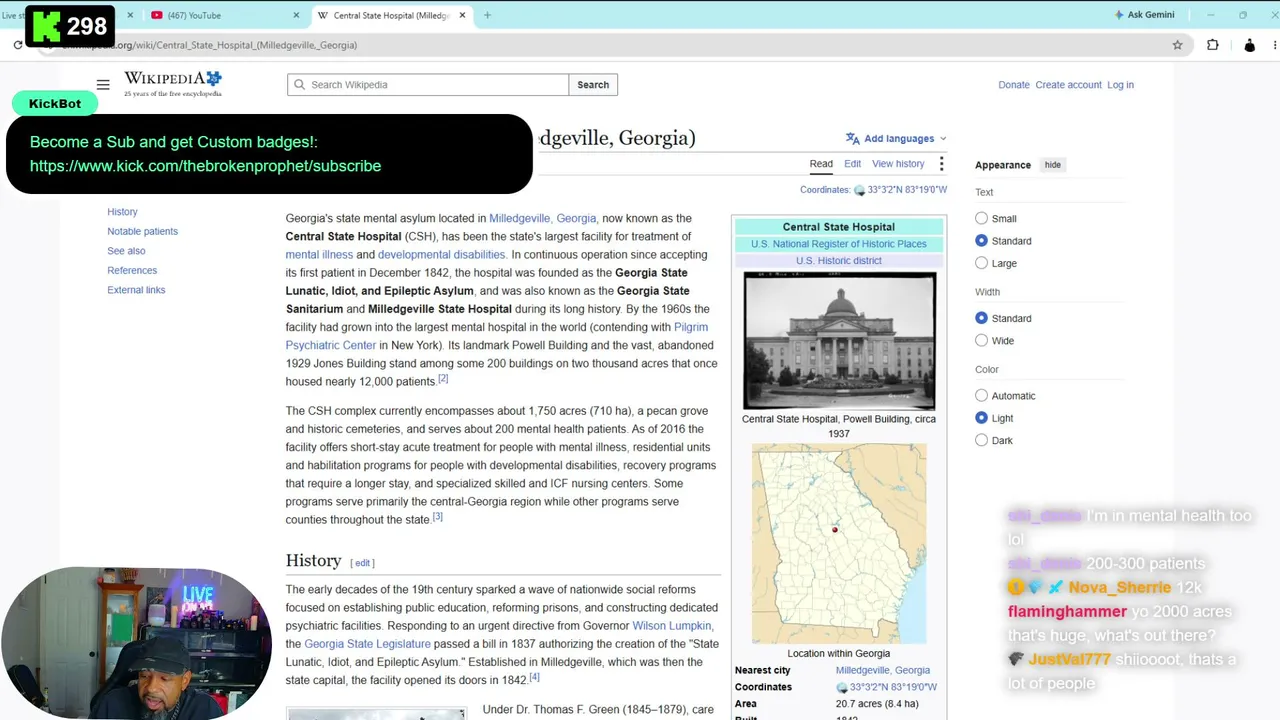
Task: Click the edit link beside History heading
Action: tap(362, 563)
